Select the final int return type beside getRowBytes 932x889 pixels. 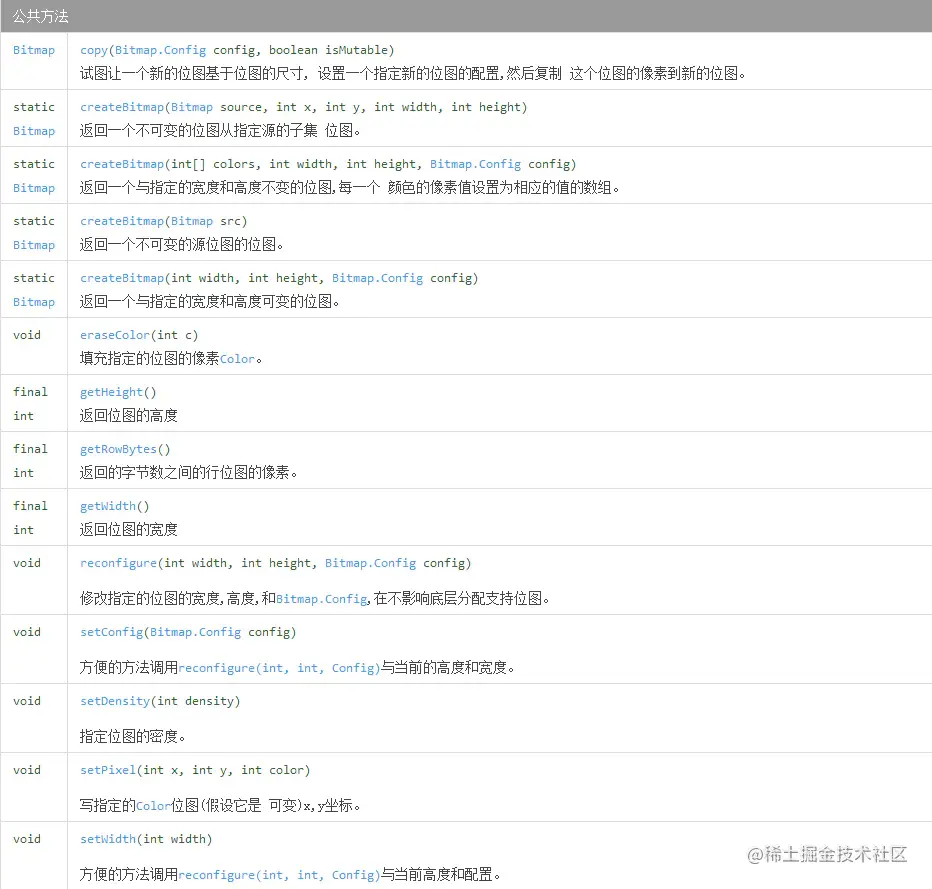coord(30,461)
